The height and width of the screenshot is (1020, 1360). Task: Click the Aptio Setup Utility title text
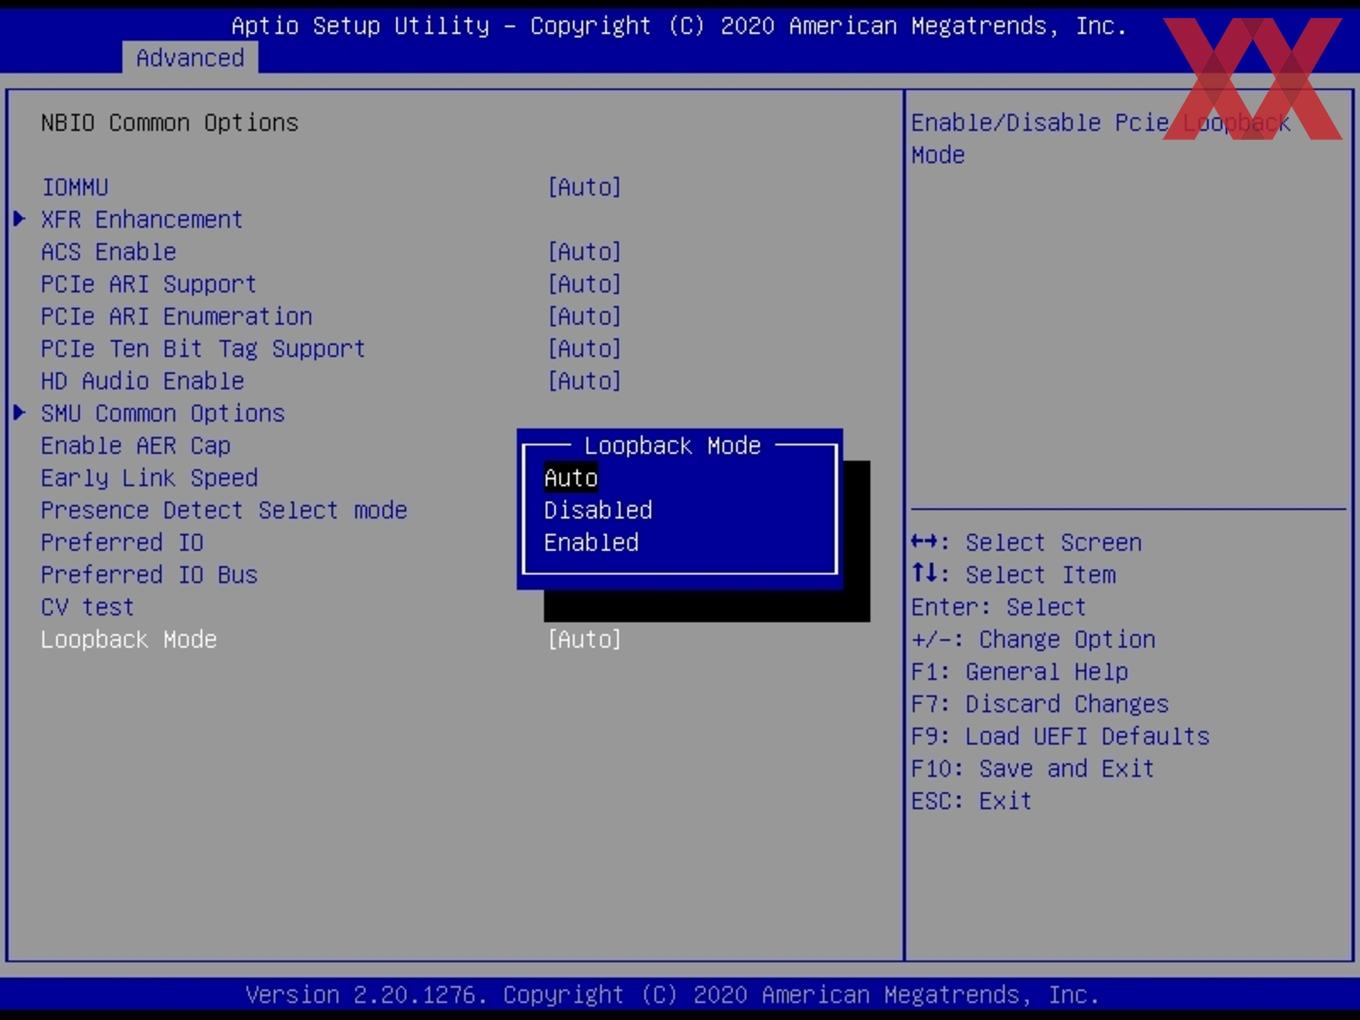(x=679, y=26)
